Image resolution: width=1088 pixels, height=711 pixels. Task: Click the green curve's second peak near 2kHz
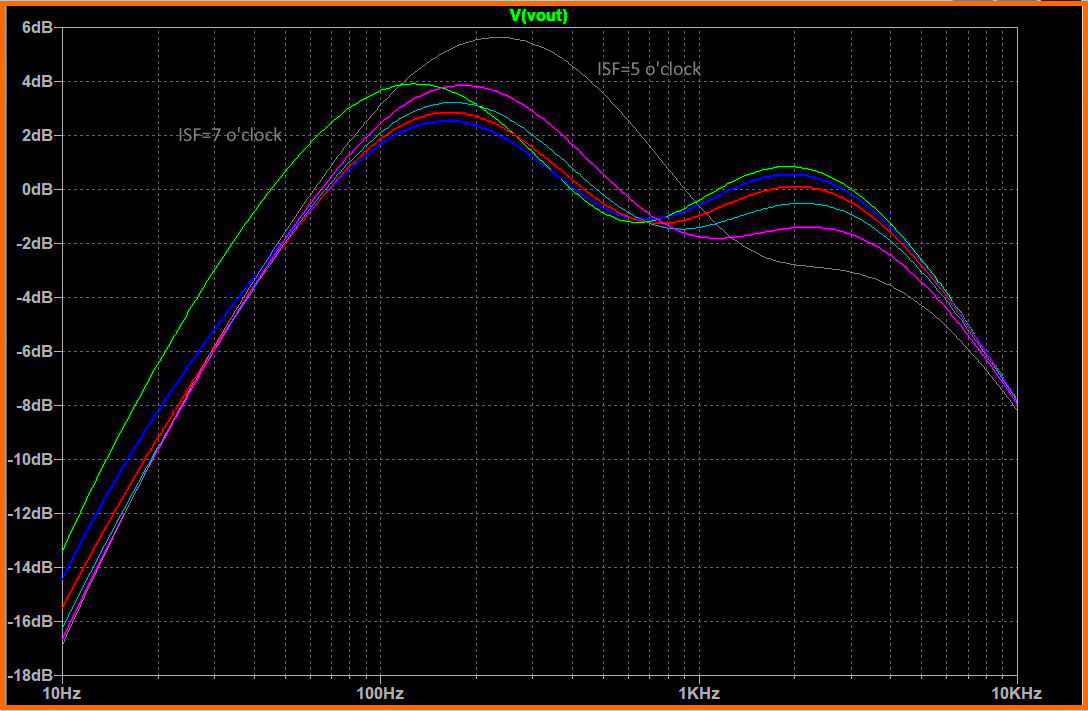point(788,166)
